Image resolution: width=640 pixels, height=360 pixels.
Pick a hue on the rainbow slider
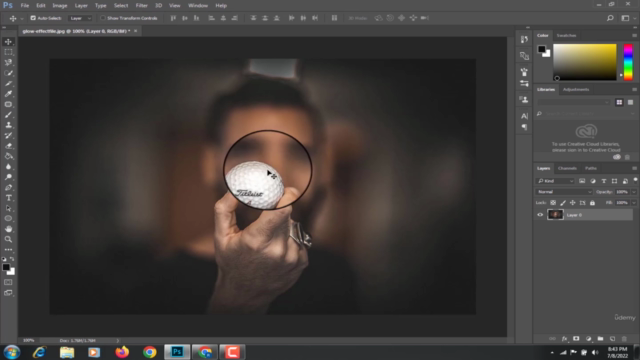pos(628,62)
